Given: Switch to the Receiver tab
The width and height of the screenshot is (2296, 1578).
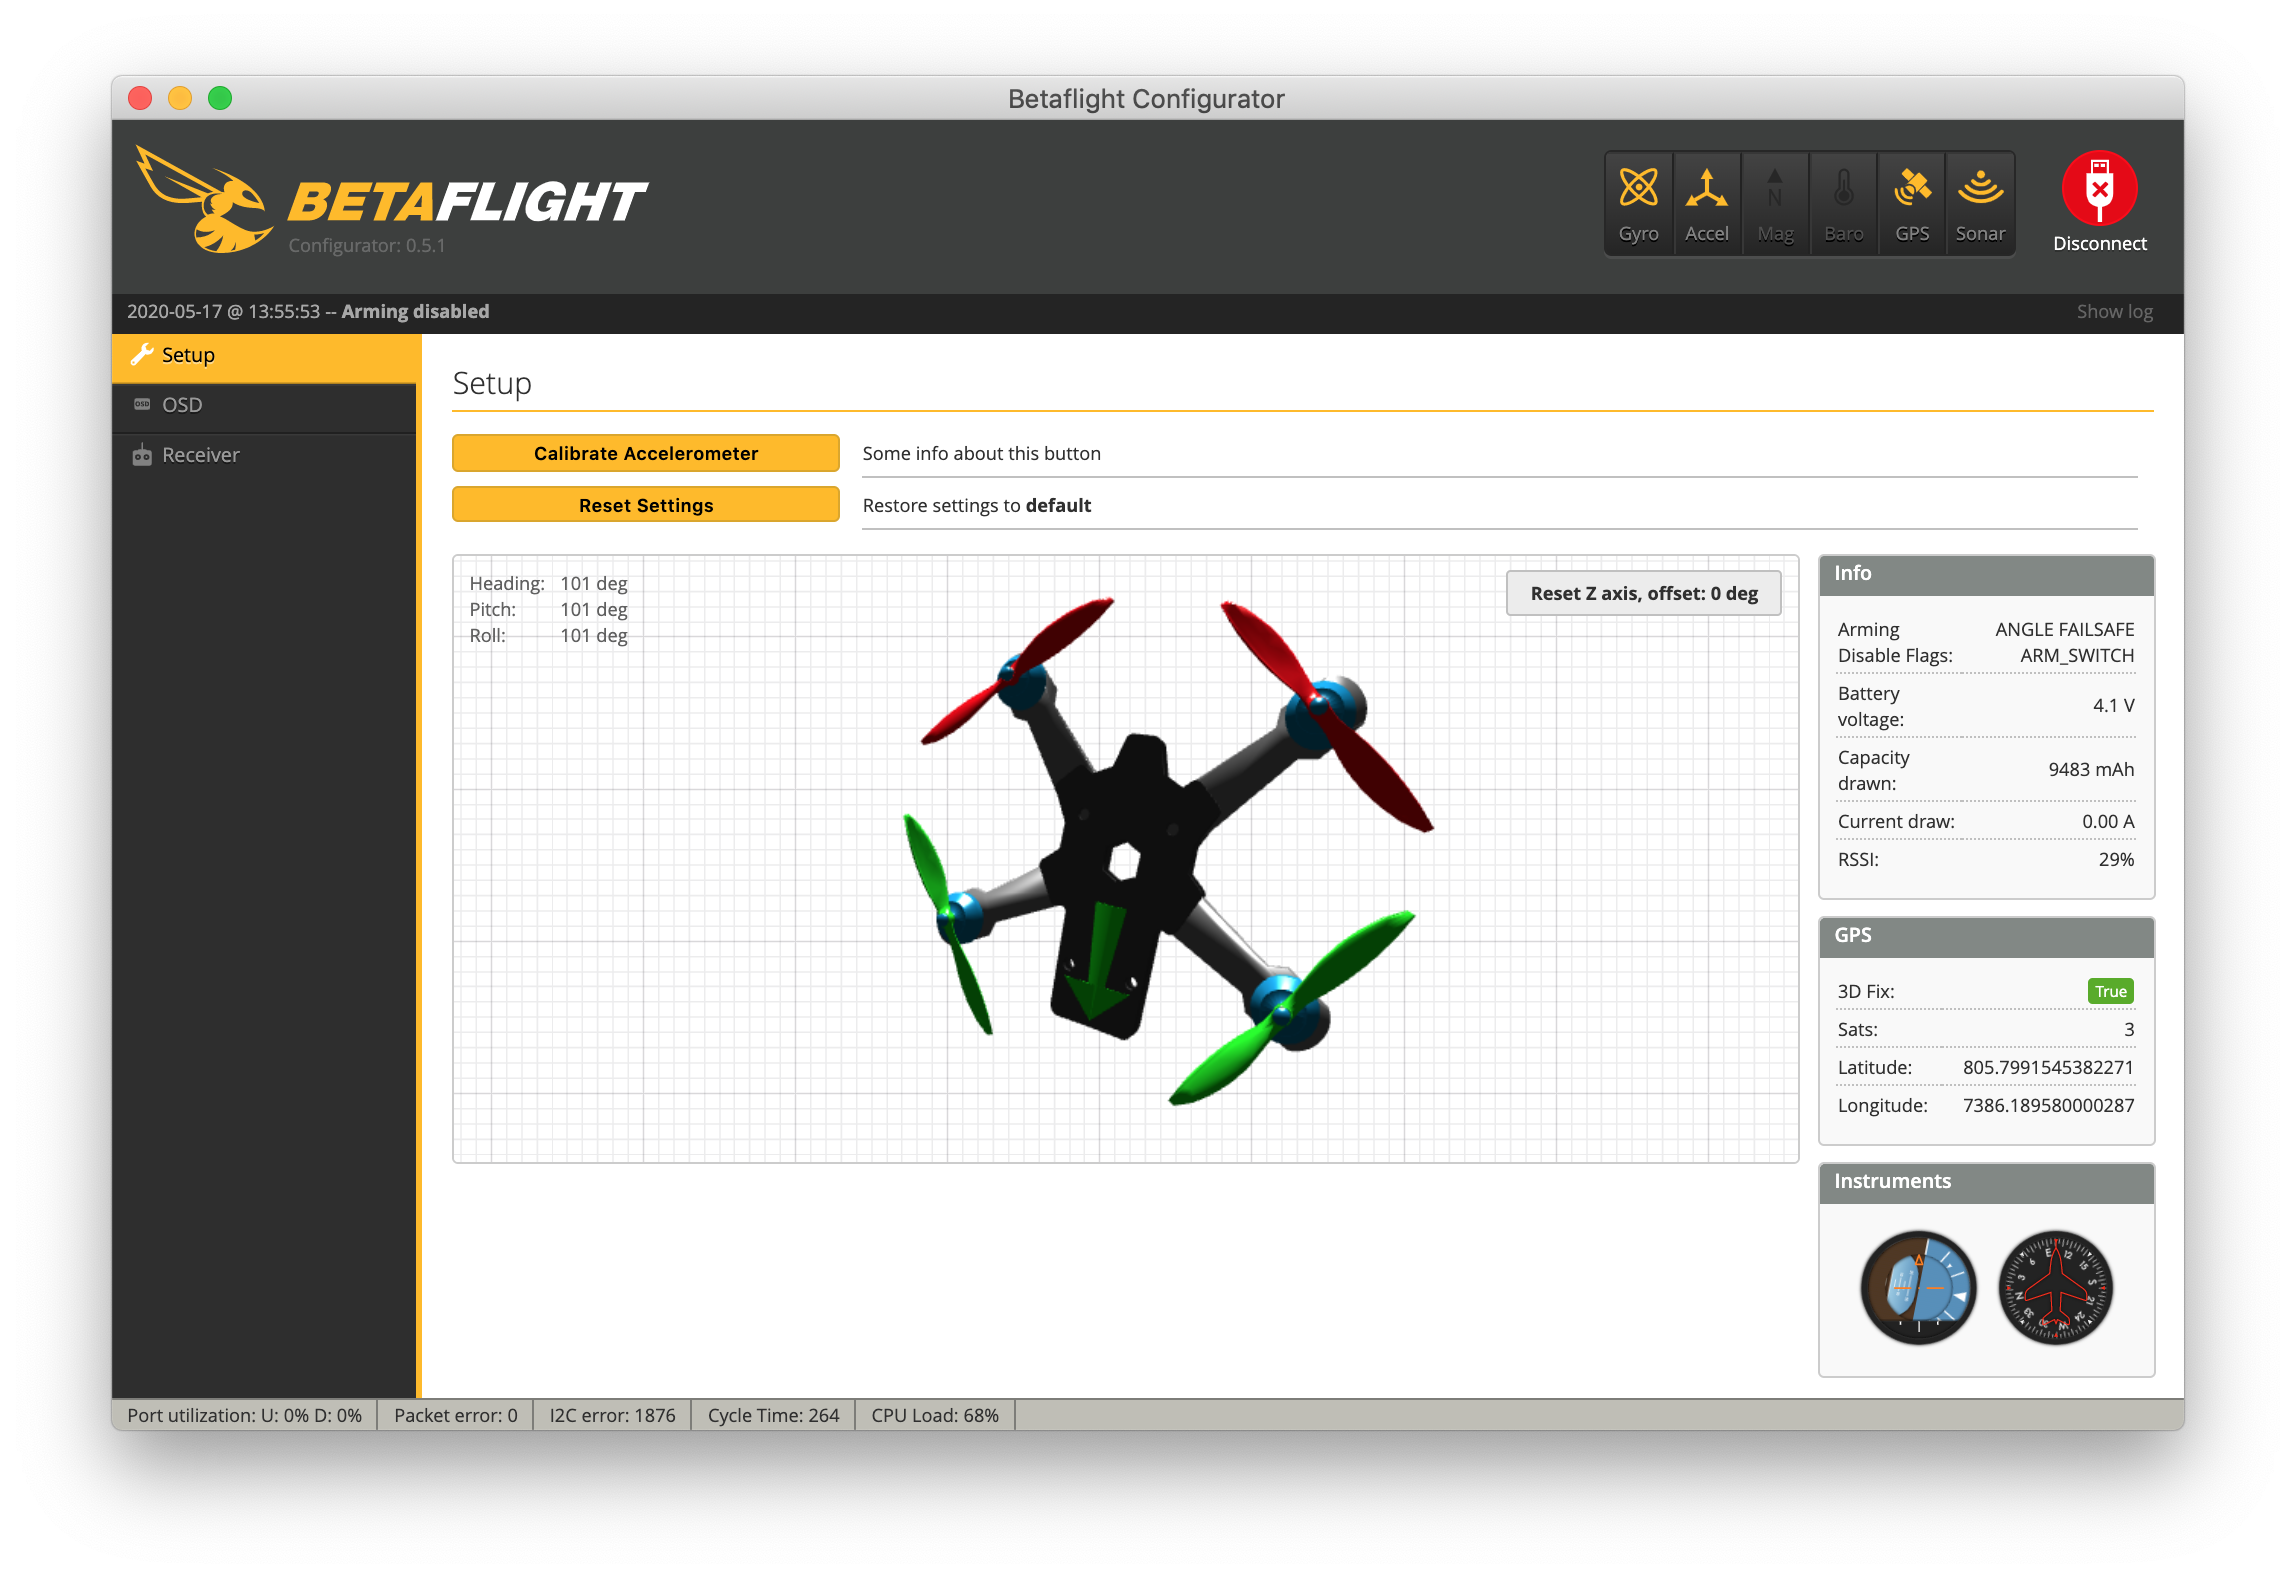Looking at the screenshot, I should coord(200,455).
